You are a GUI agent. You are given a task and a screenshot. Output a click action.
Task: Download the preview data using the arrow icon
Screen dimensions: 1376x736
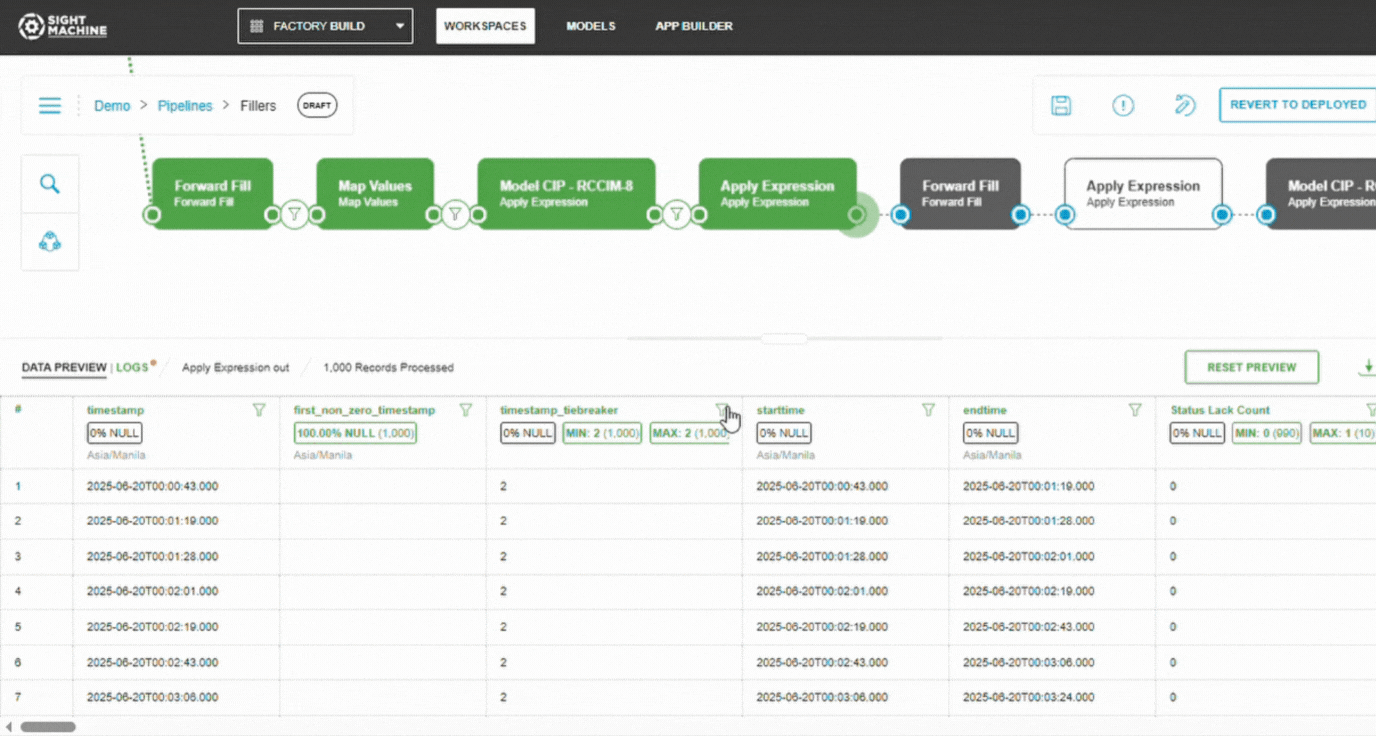pos(1367,368)
